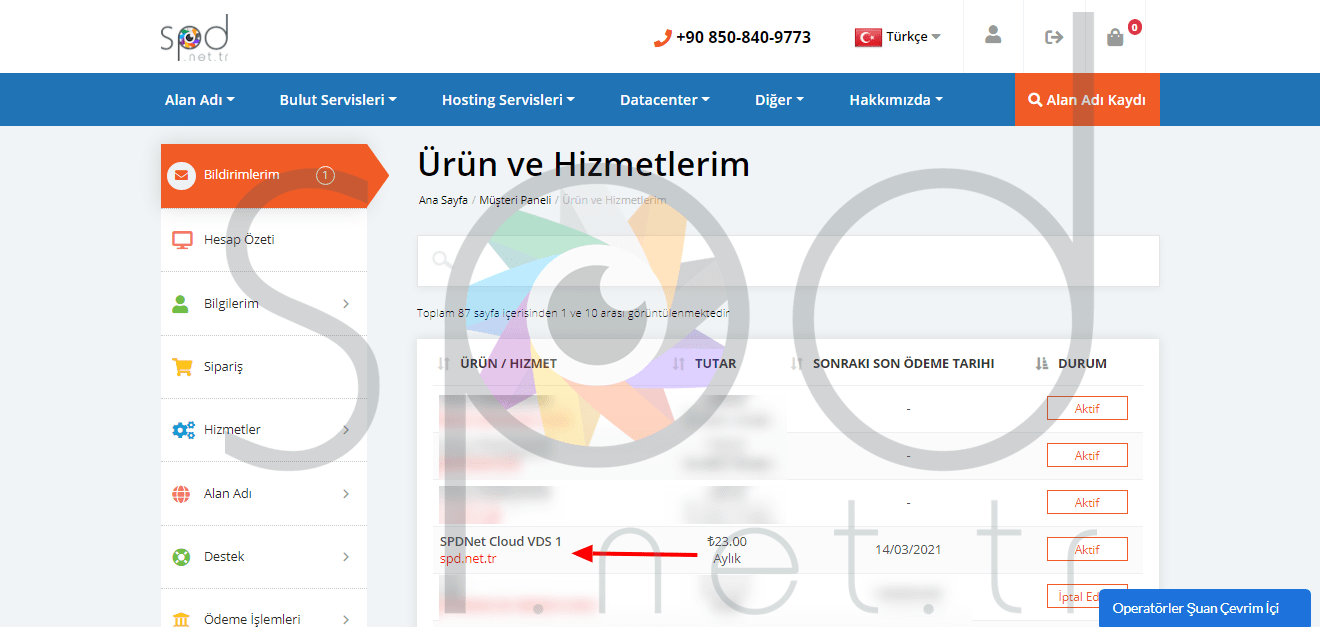Expand the Hosting Servisleri menu
The width and height of the screenshot is (1320, 627).
508,99
